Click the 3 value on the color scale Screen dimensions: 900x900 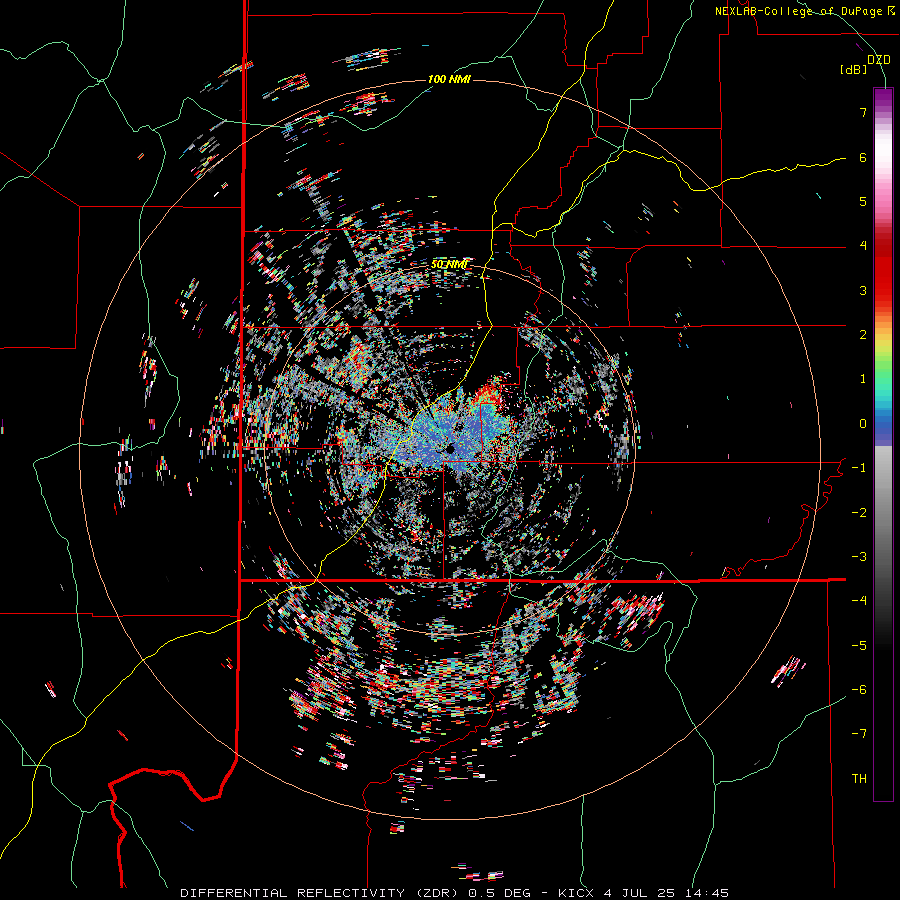click(x=863, y=290)
